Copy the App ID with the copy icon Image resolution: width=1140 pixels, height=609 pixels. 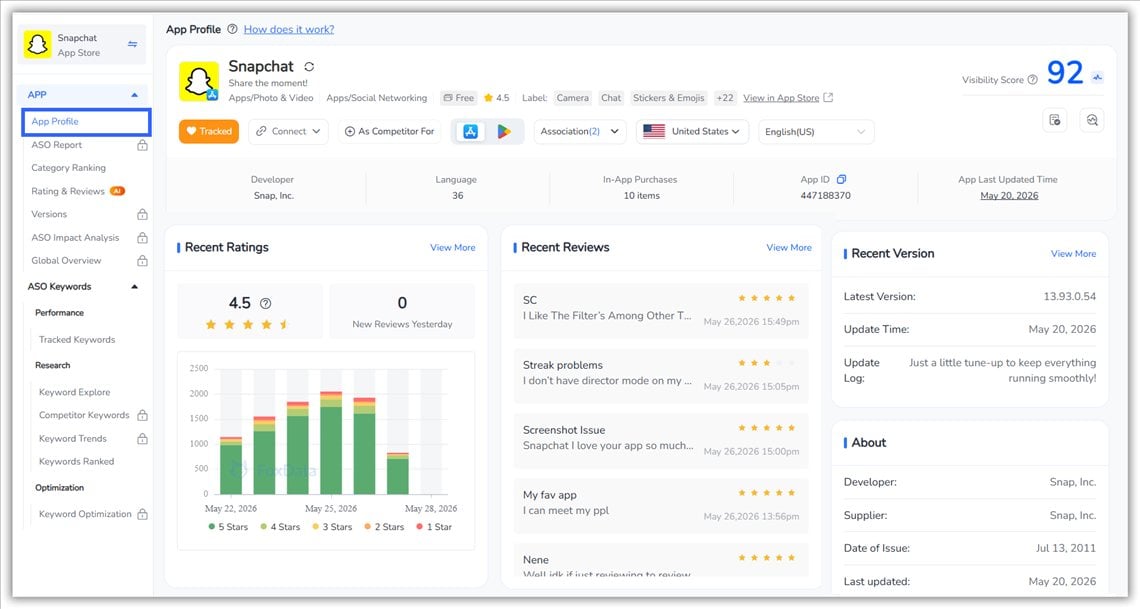click(841, 180)
